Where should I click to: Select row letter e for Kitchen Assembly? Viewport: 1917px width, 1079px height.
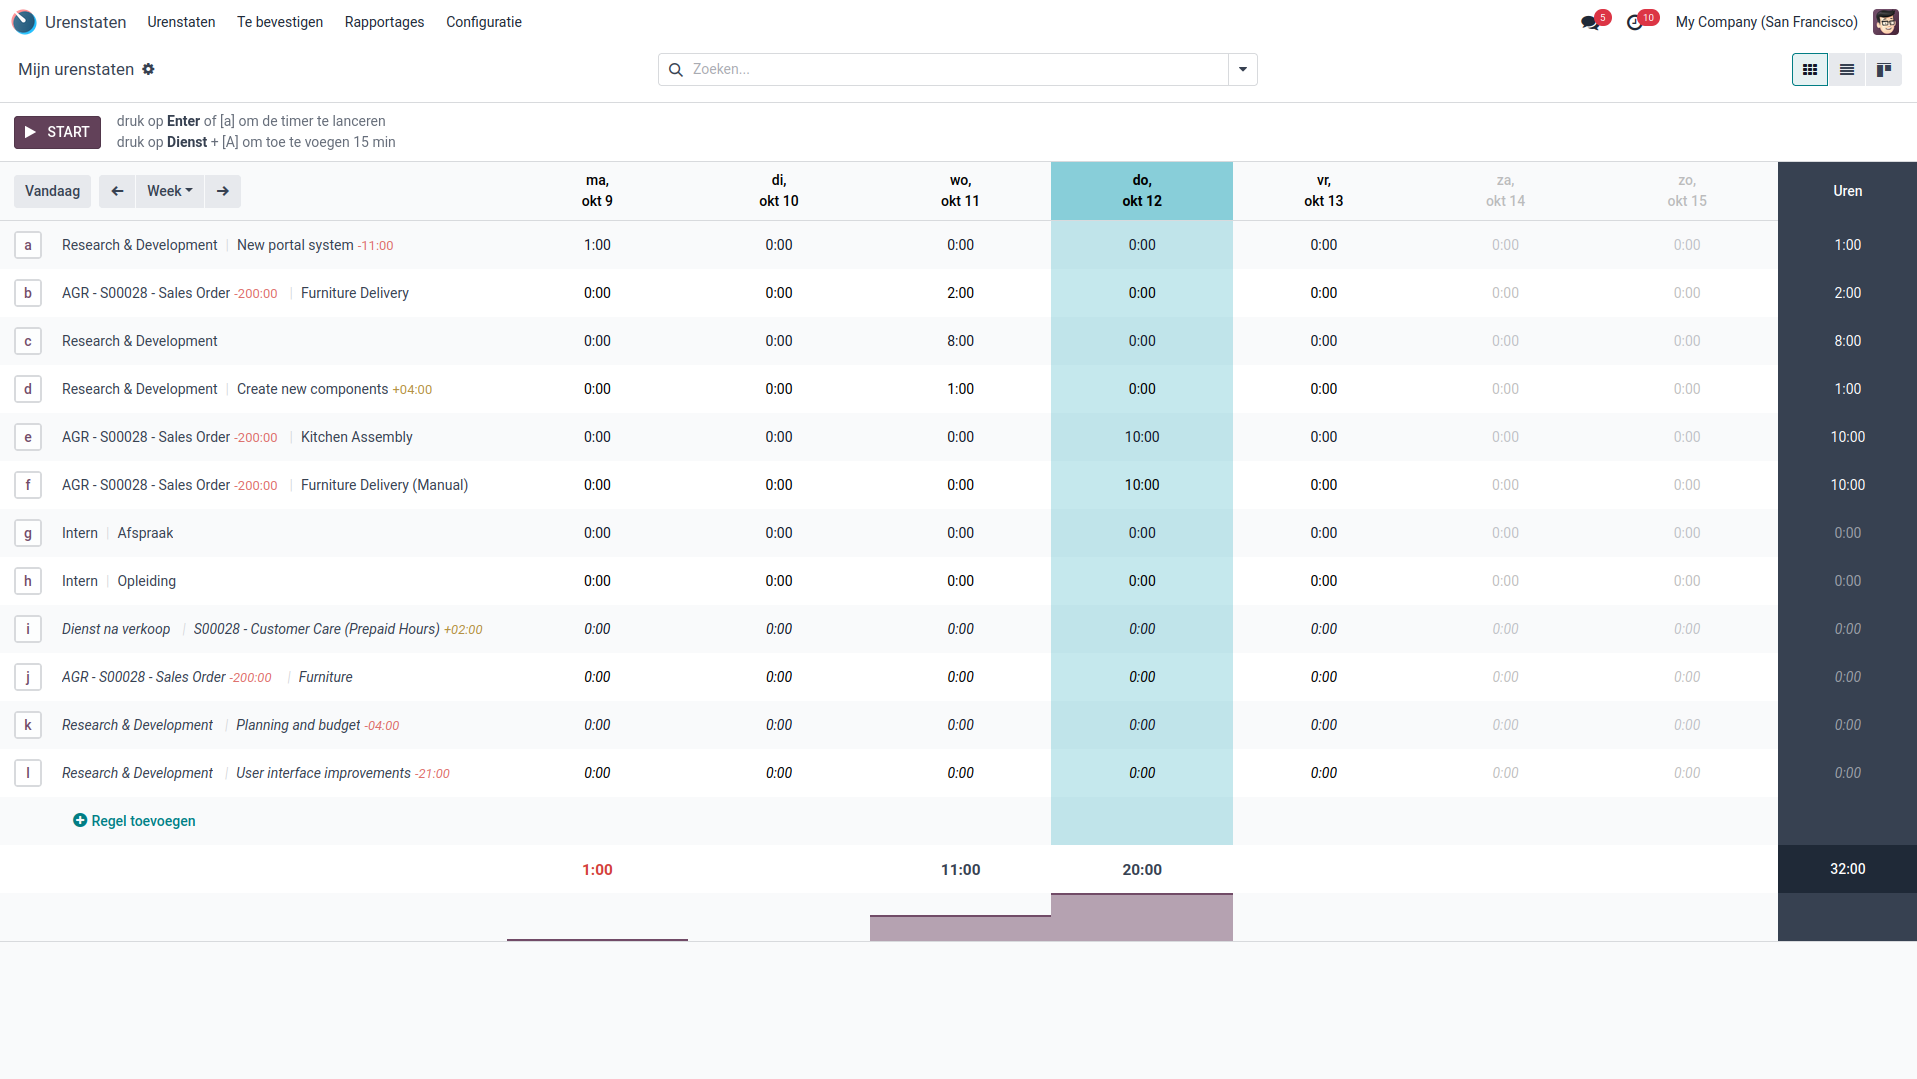click(27, 437)
